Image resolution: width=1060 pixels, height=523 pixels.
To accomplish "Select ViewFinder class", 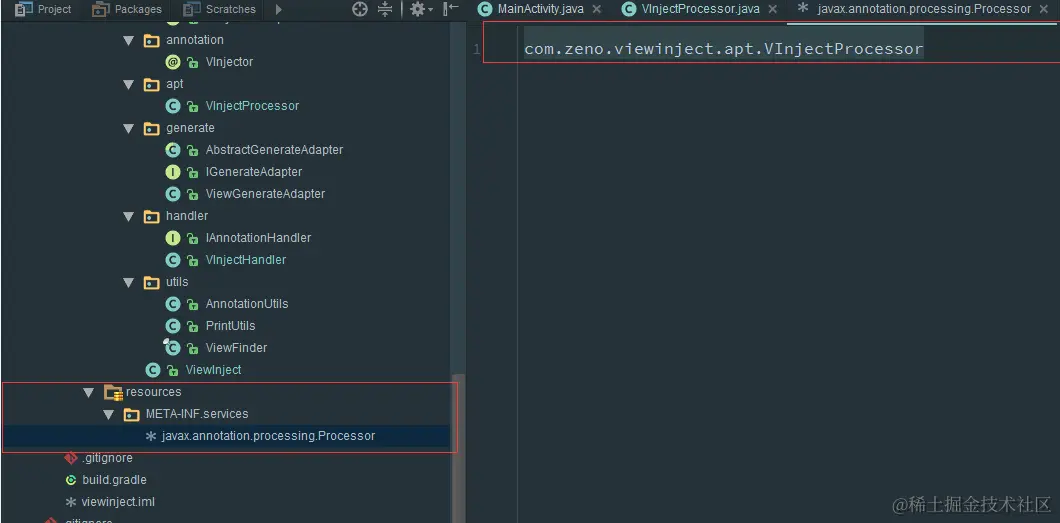I will point(236,348).
